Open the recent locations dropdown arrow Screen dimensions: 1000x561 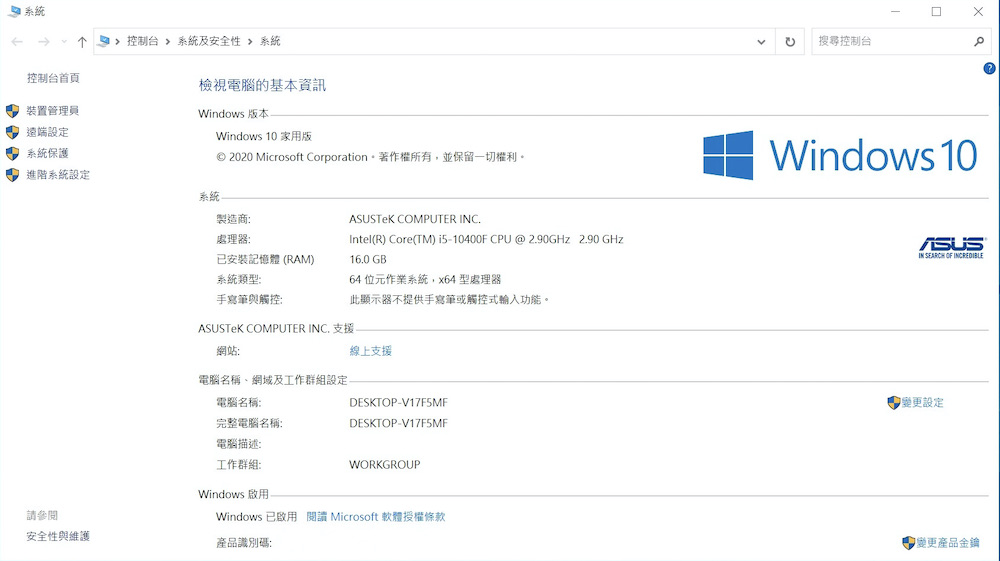[x=64, y=42]
